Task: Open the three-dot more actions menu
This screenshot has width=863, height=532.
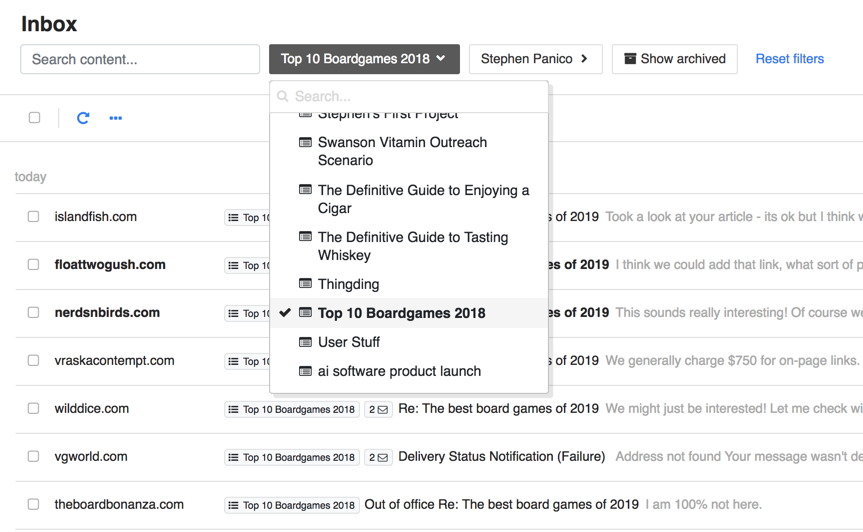Action: pyautogui.click(x=116, y=118)
